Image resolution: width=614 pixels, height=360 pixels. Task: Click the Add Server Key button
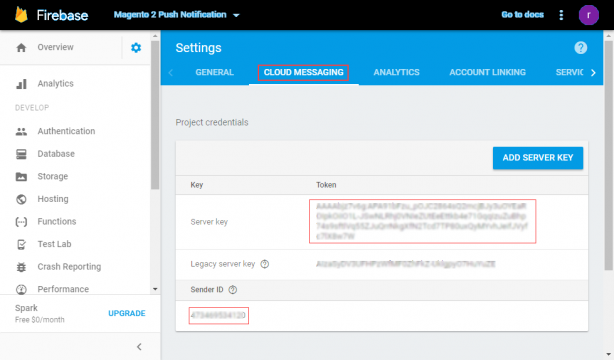(538, 158)
